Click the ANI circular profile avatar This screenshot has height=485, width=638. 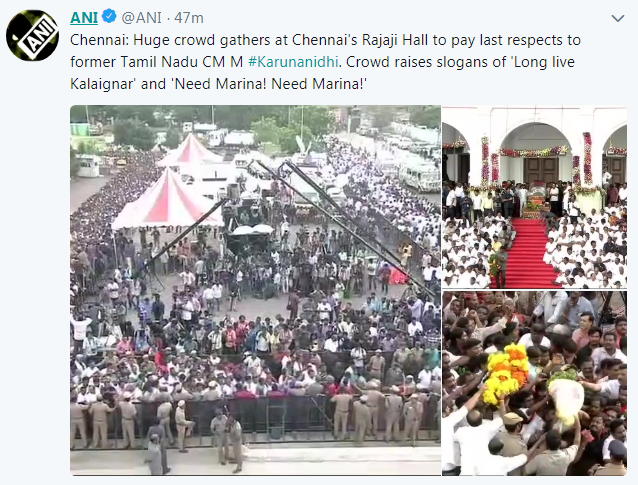point(33,36)
